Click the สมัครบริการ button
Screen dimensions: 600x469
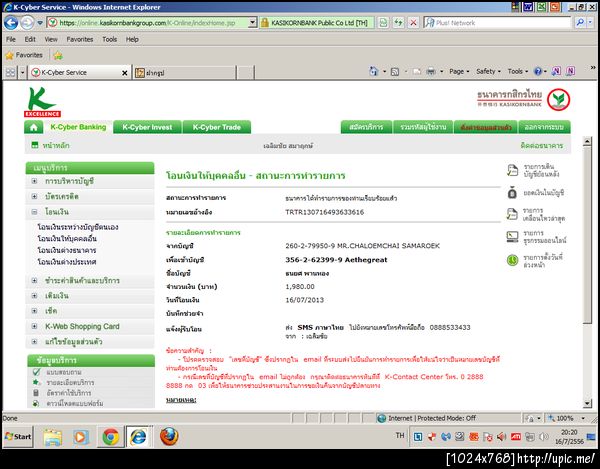pos(366,127)
